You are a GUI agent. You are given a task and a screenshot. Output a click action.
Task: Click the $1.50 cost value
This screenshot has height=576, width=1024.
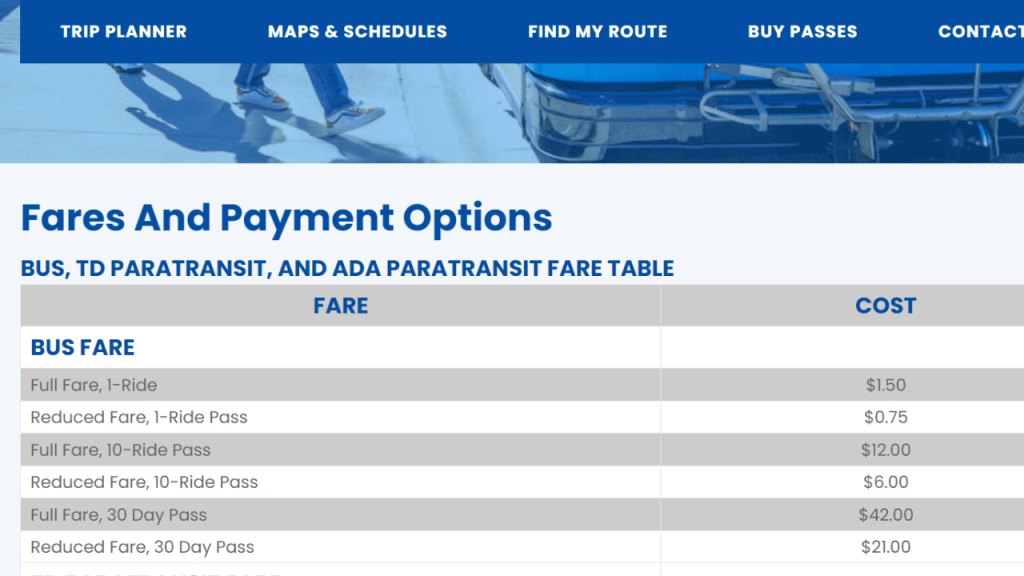[x=885, y=385]
